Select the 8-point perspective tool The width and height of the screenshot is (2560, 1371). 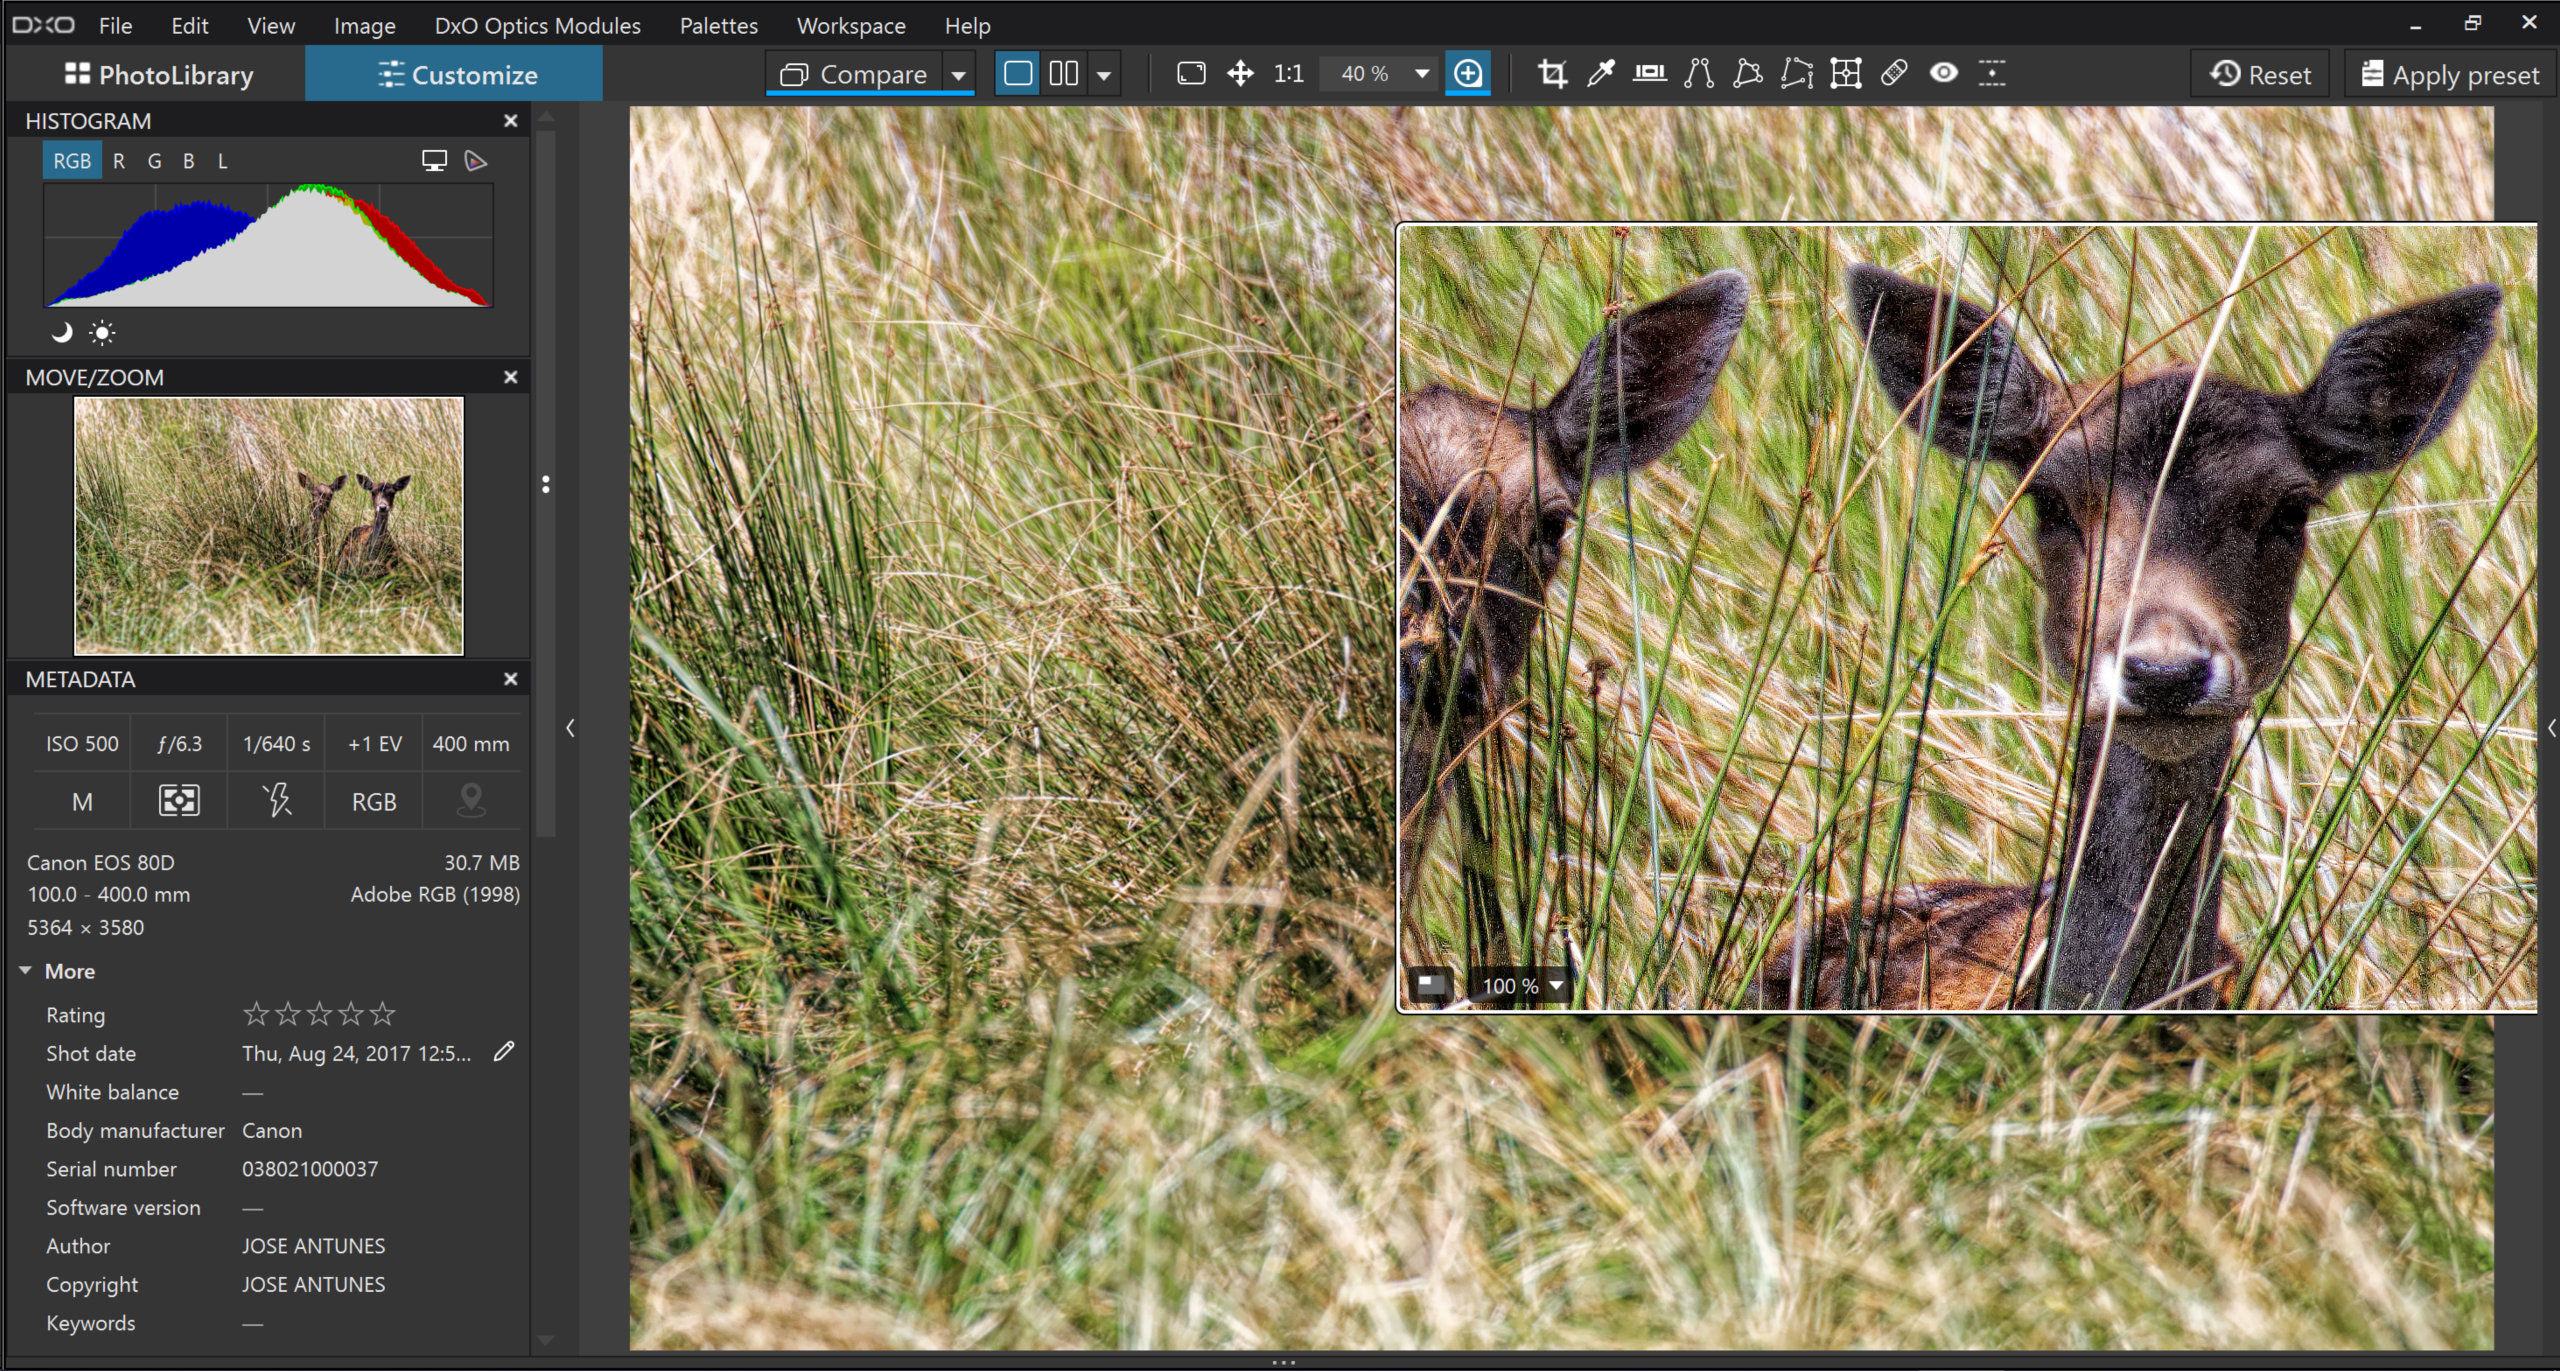1796,73
